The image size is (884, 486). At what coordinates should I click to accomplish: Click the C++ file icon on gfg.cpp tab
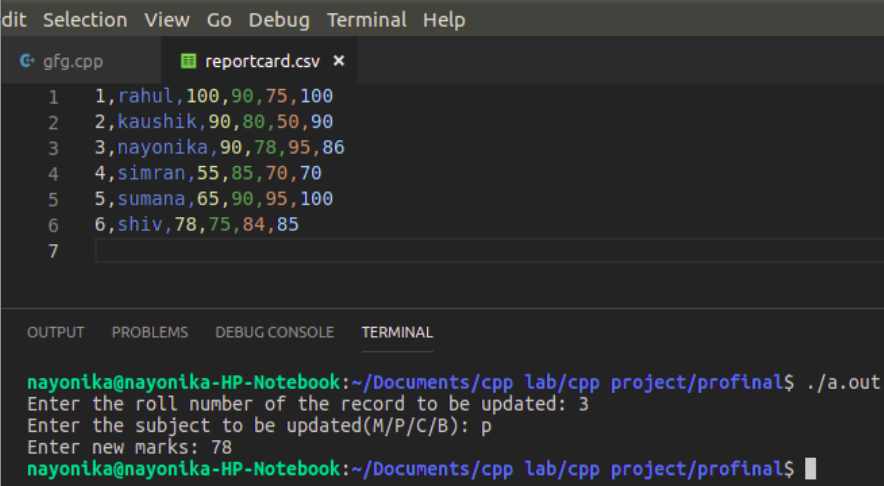pos(26,60)
